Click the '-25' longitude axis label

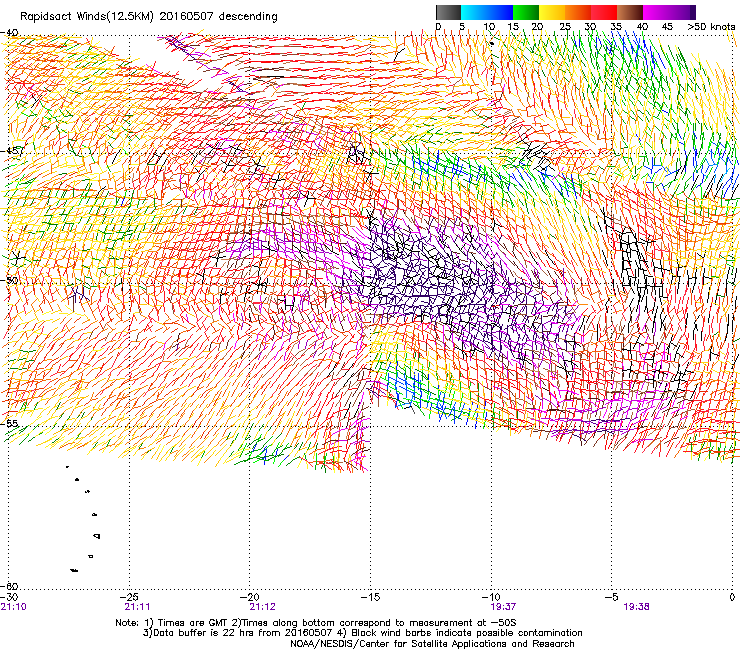[130, 597]
